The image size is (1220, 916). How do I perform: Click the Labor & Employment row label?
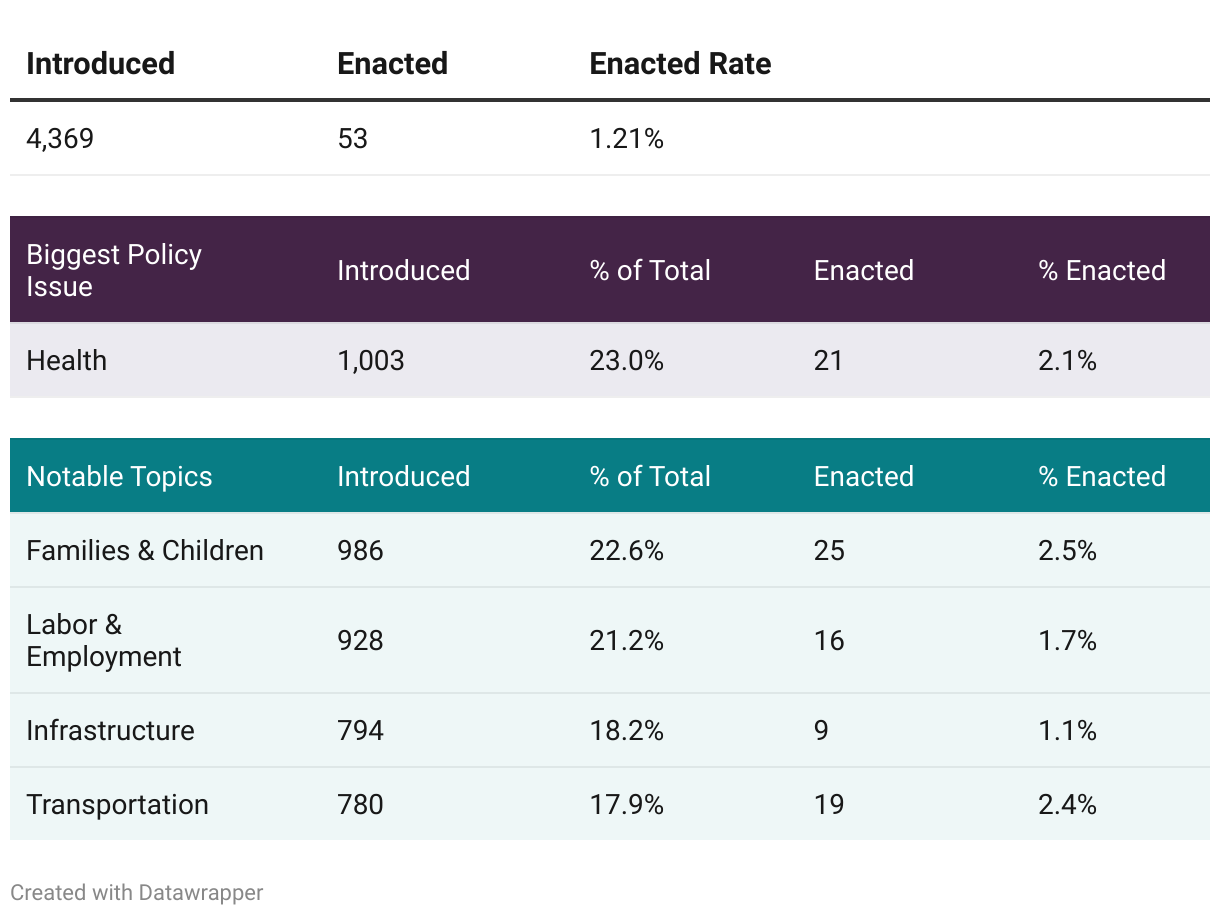(x=104, y=640)
